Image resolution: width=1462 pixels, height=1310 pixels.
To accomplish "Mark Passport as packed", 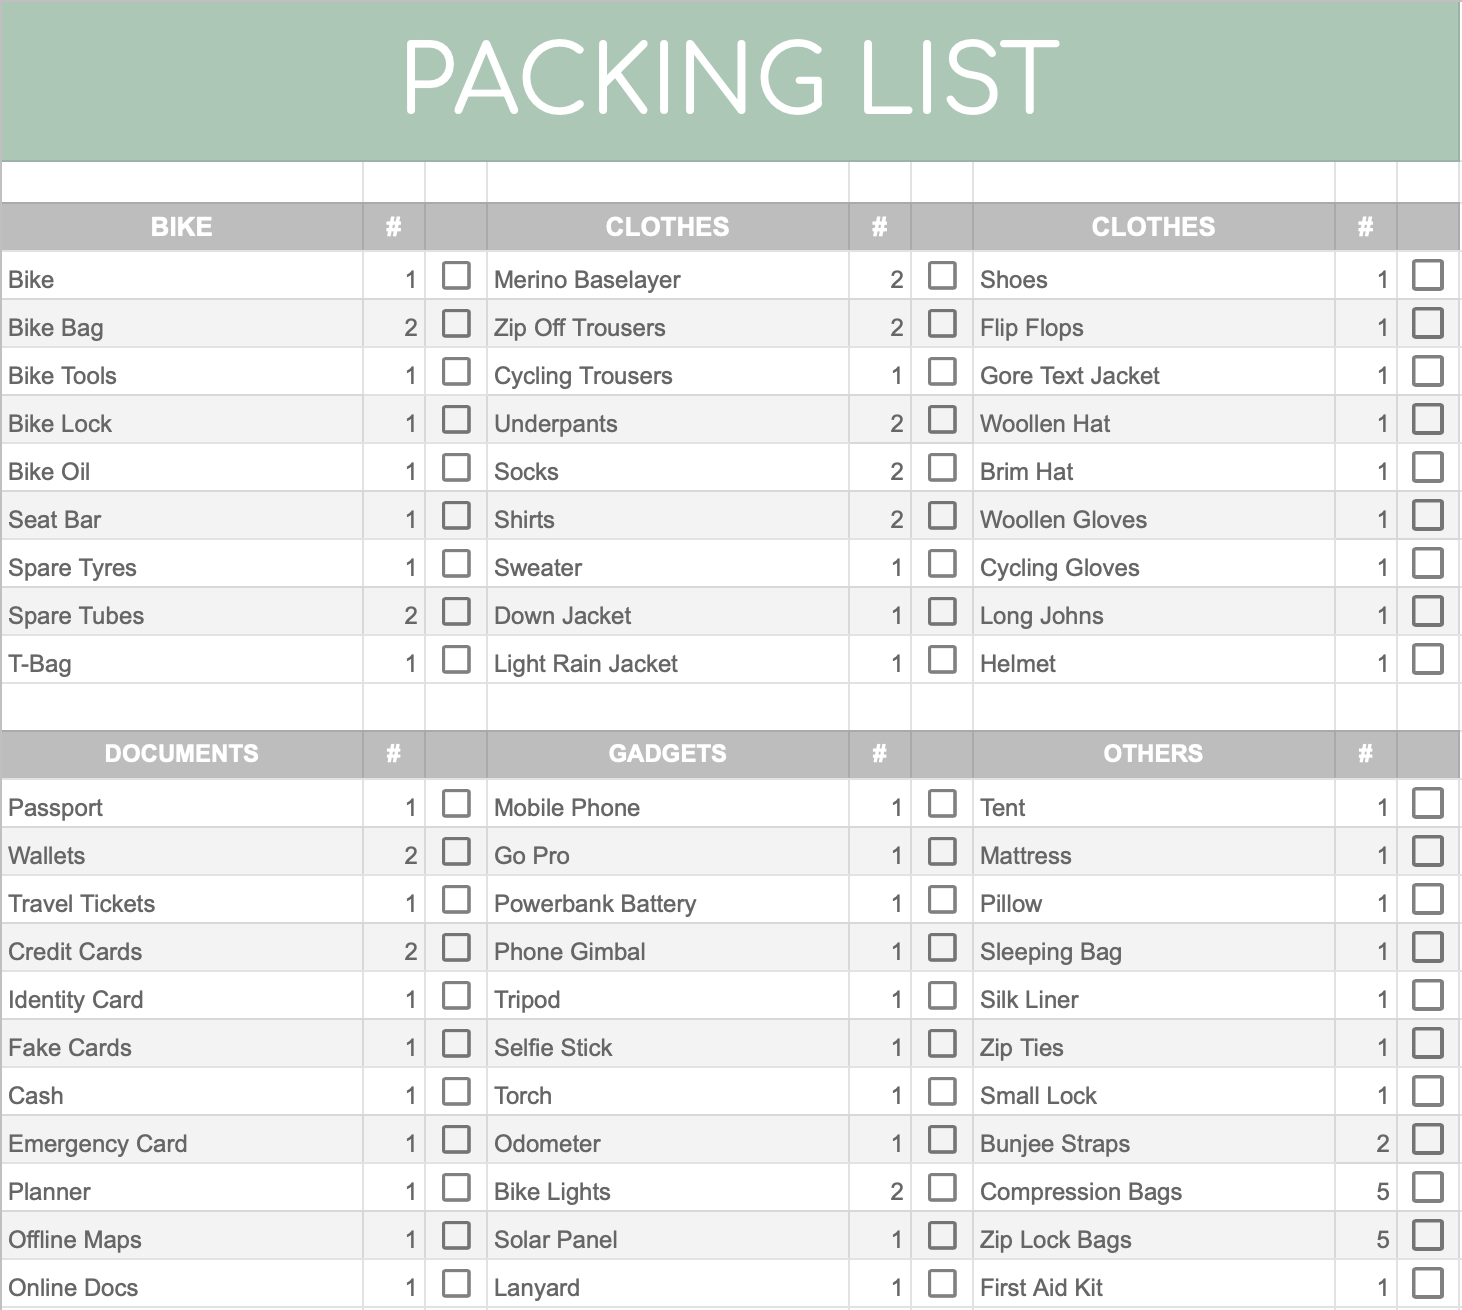I will point(456,803).
